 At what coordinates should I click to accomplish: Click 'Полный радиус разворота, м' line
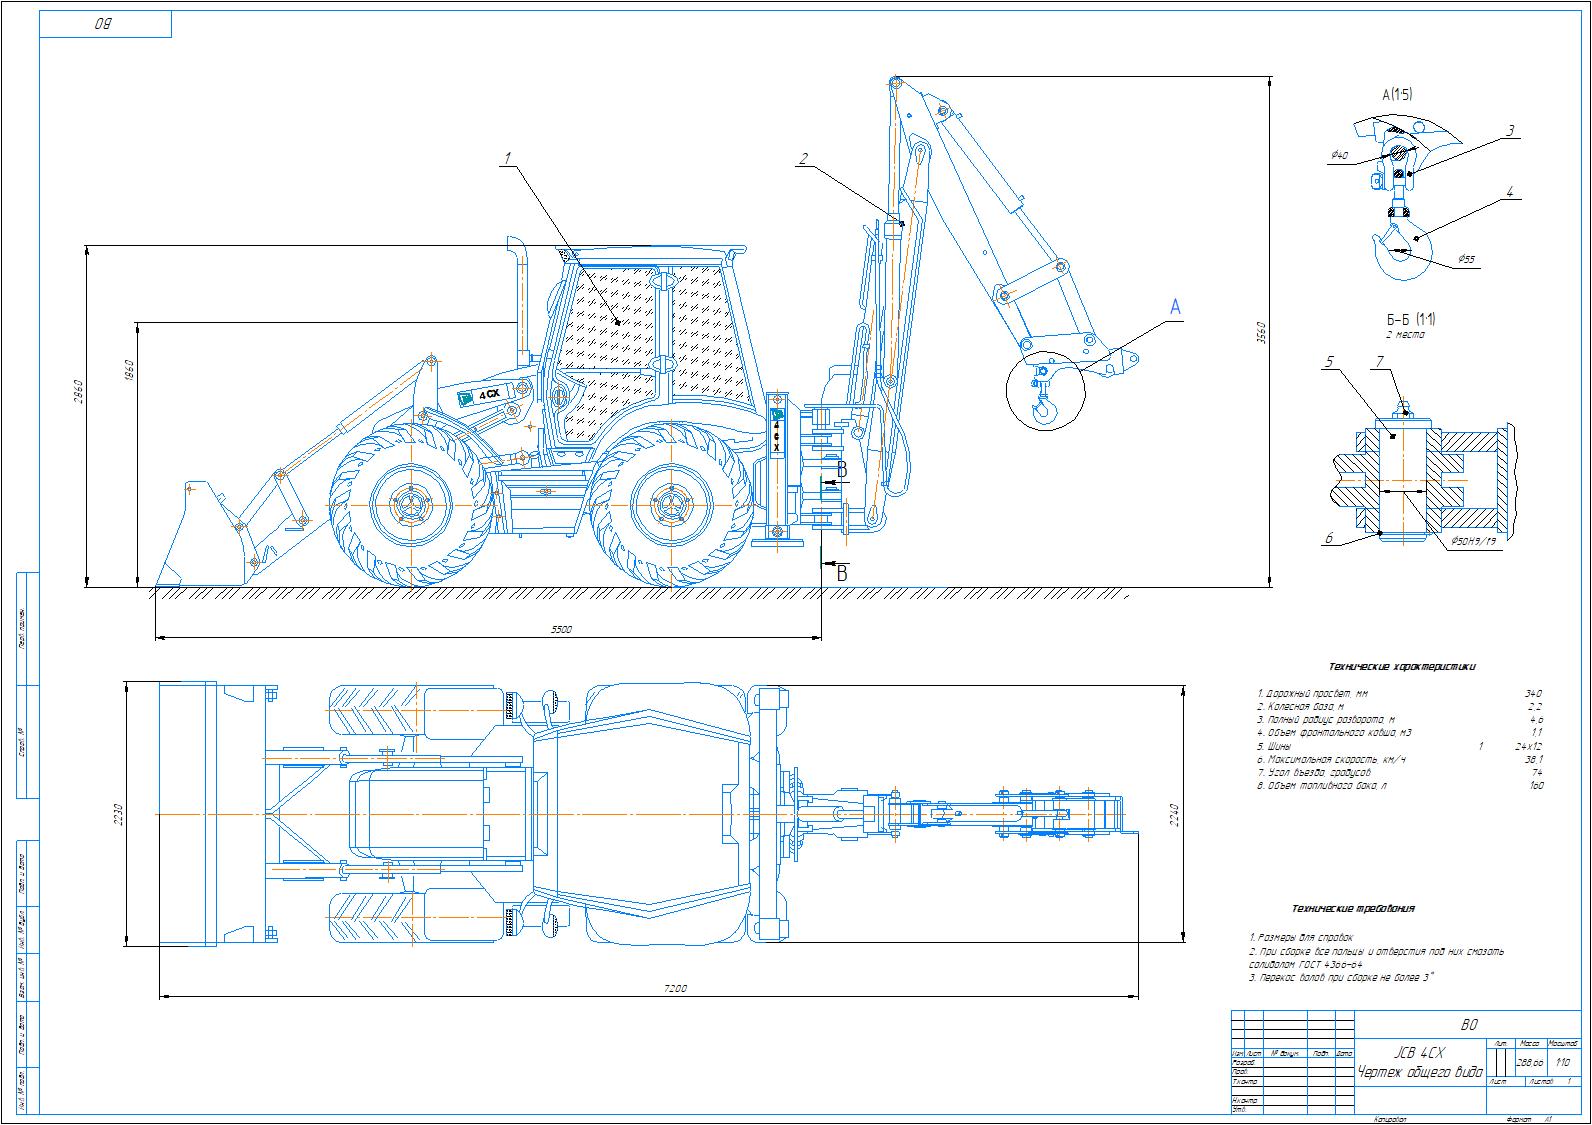(x=1325, y=720)
